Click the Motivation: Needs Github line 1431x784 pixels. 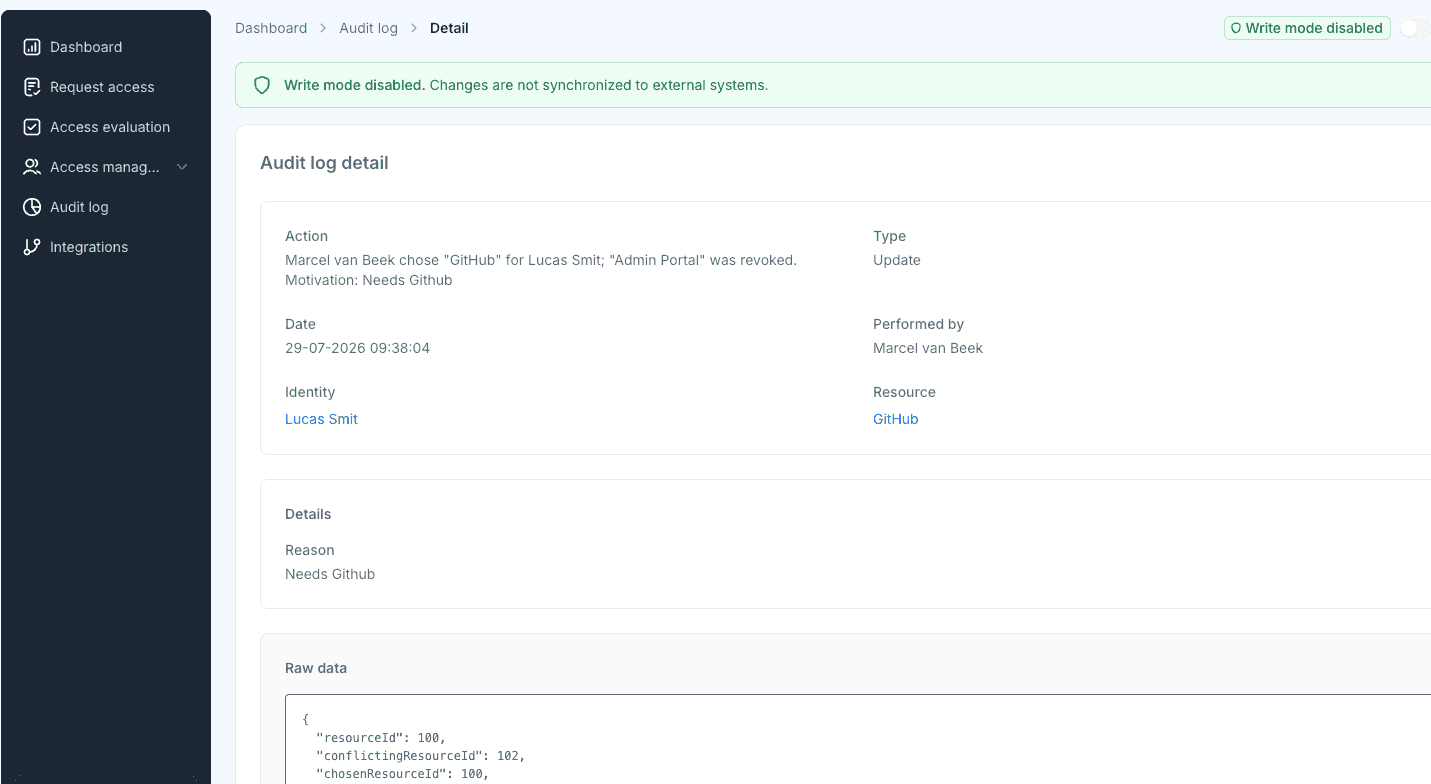(x=369, y=280)
